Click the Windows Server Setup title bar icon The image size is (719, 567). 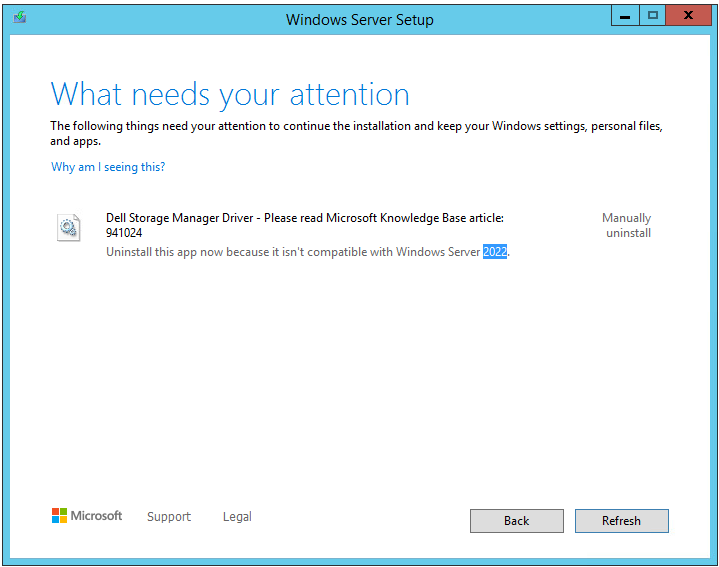[20, 18]
